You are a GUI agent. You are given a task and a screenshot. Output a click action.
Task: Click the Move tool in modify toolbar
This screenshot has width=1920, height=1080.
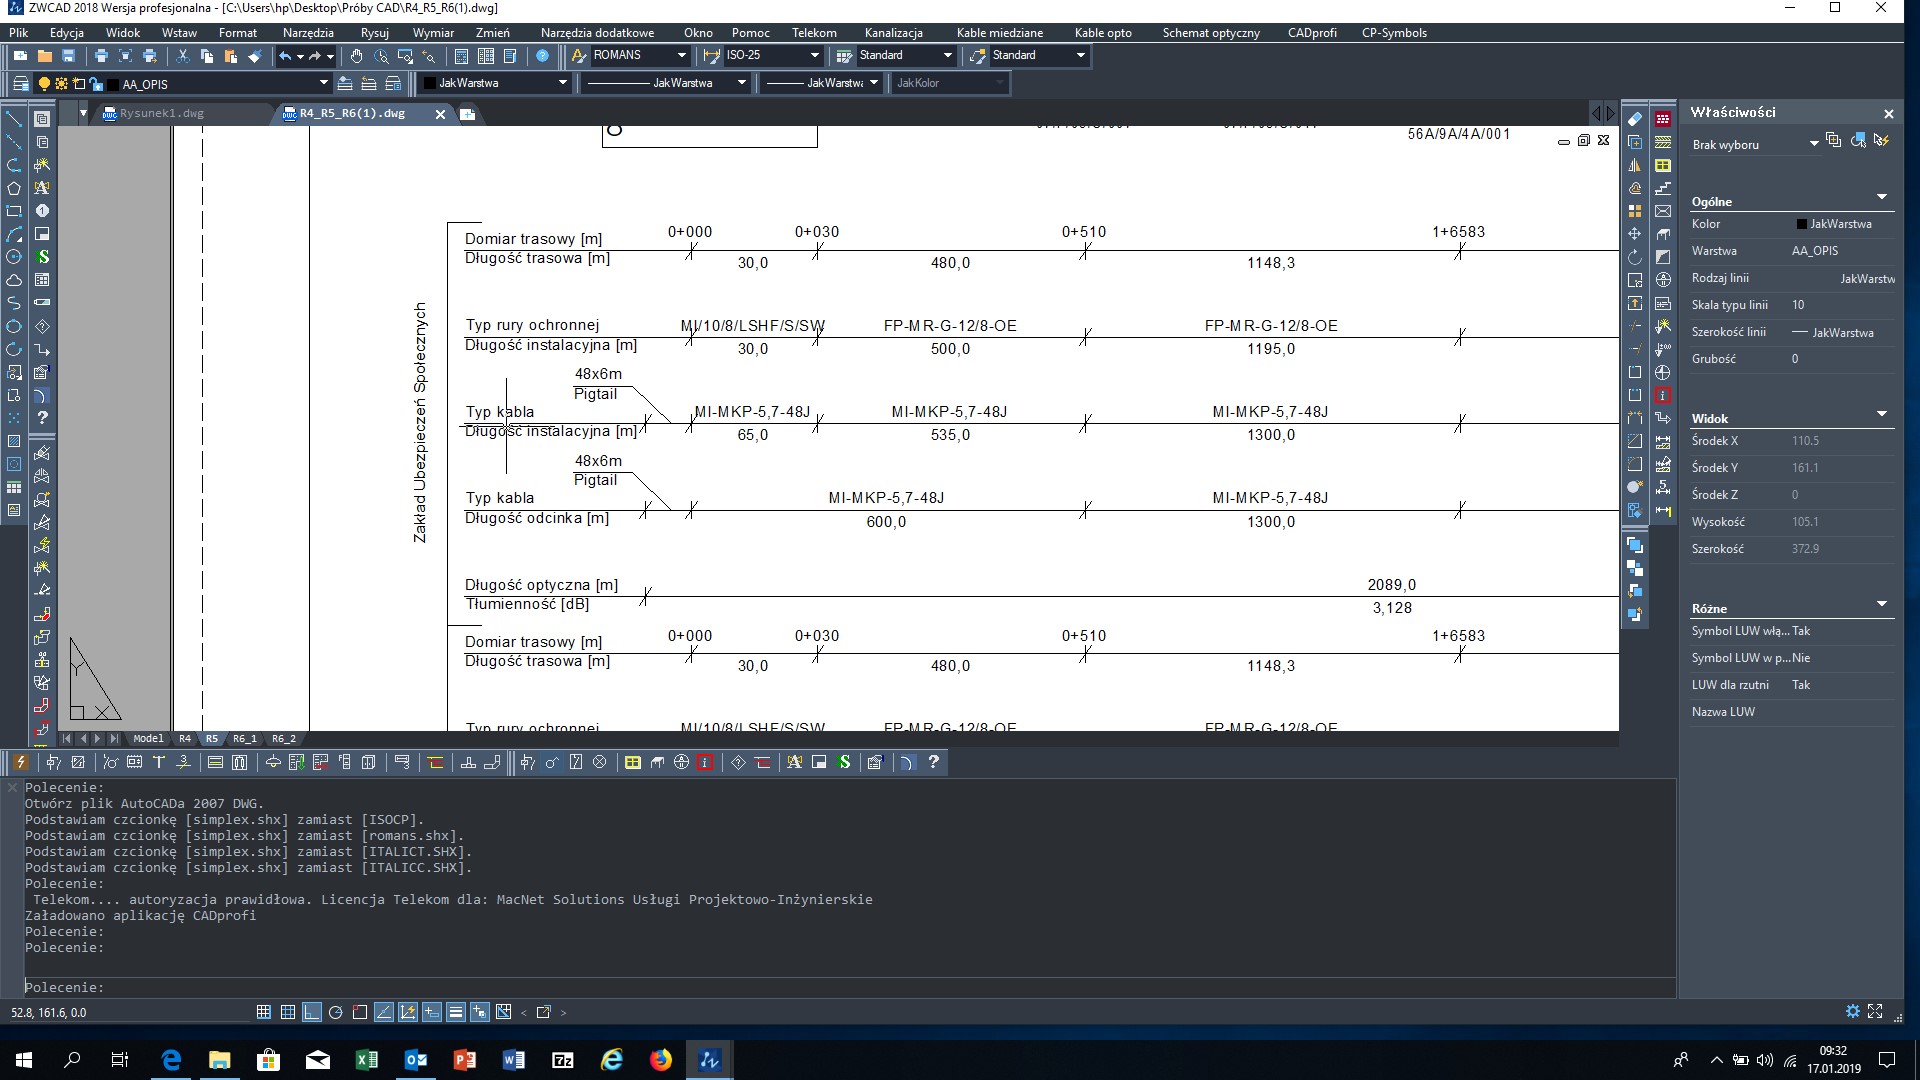1635,234
